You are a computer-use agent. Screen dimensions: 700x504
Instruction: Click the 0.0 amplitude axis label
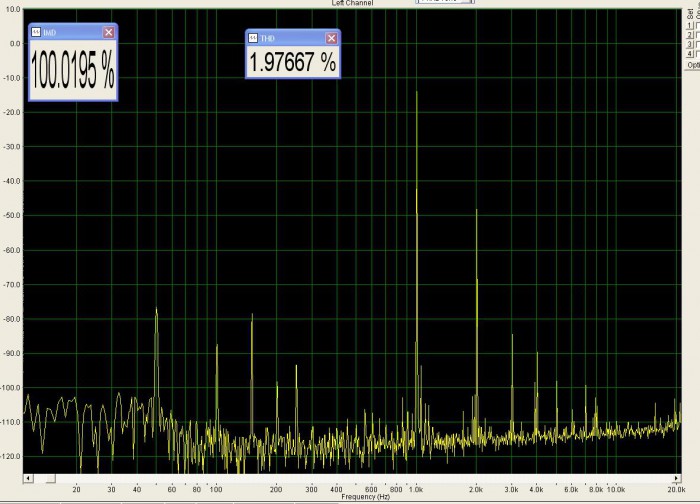[15, 43]
